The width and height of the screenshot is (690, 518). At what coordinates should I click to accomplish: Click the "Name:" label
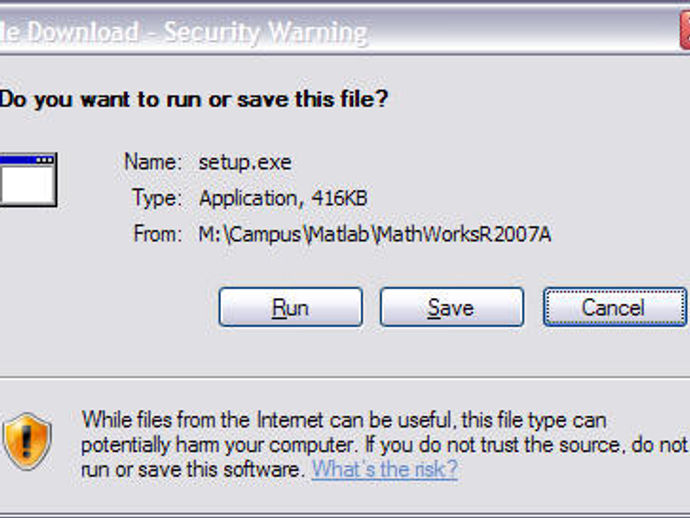pyautogui.click(x=153, y=162)
